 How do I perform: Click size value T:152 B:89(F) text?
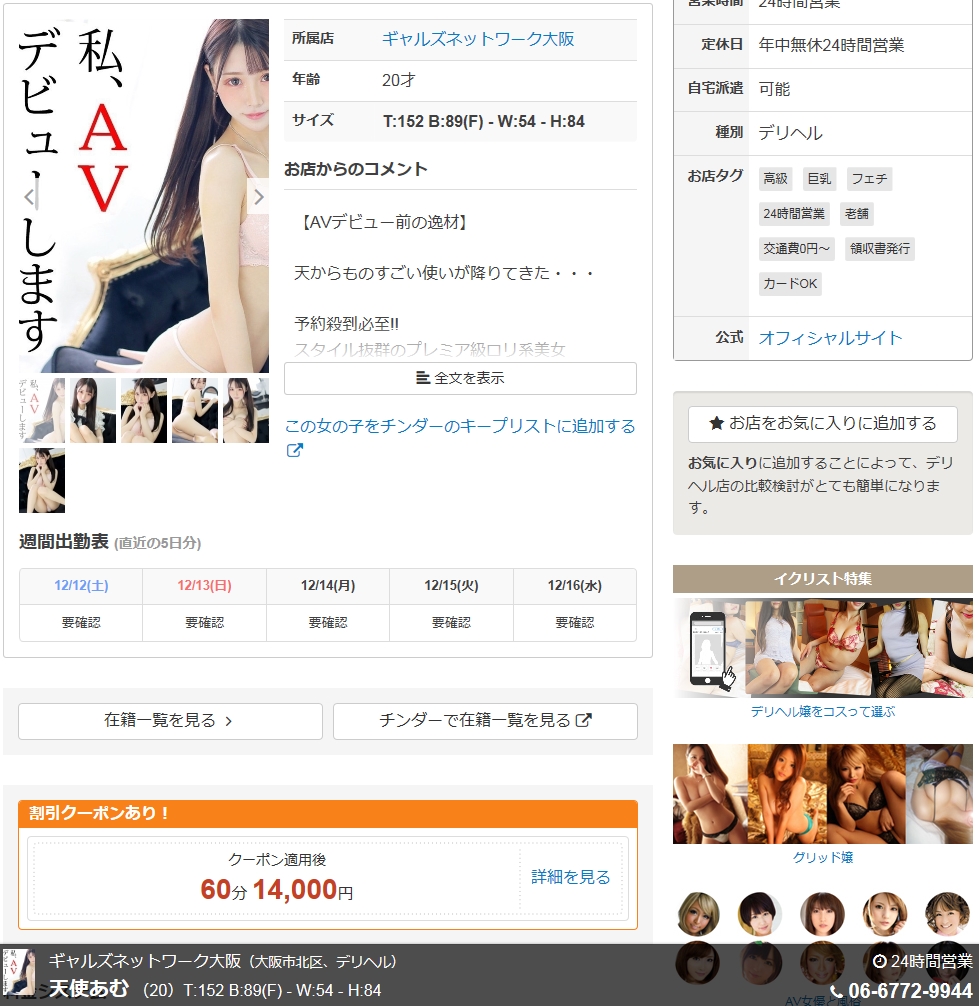(483, 121)
